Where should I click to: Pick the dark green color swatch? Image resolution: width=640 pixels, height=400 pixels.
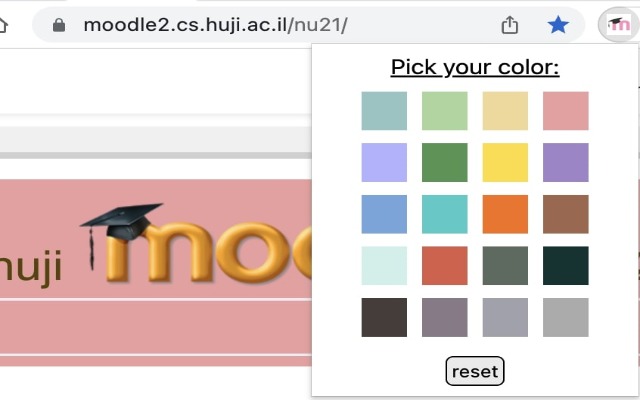pyautogui.click(x=445, y=162)
